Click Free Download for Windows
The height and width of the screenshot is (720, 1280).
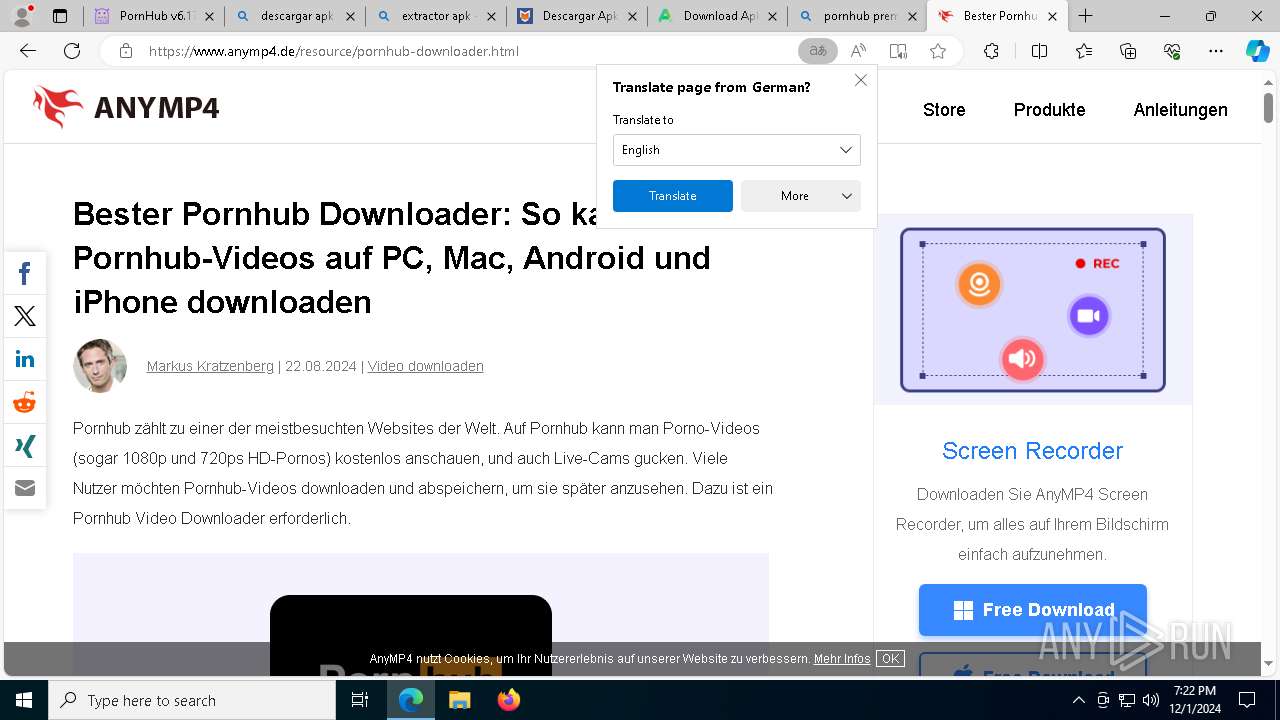[x=1033, y=610]
